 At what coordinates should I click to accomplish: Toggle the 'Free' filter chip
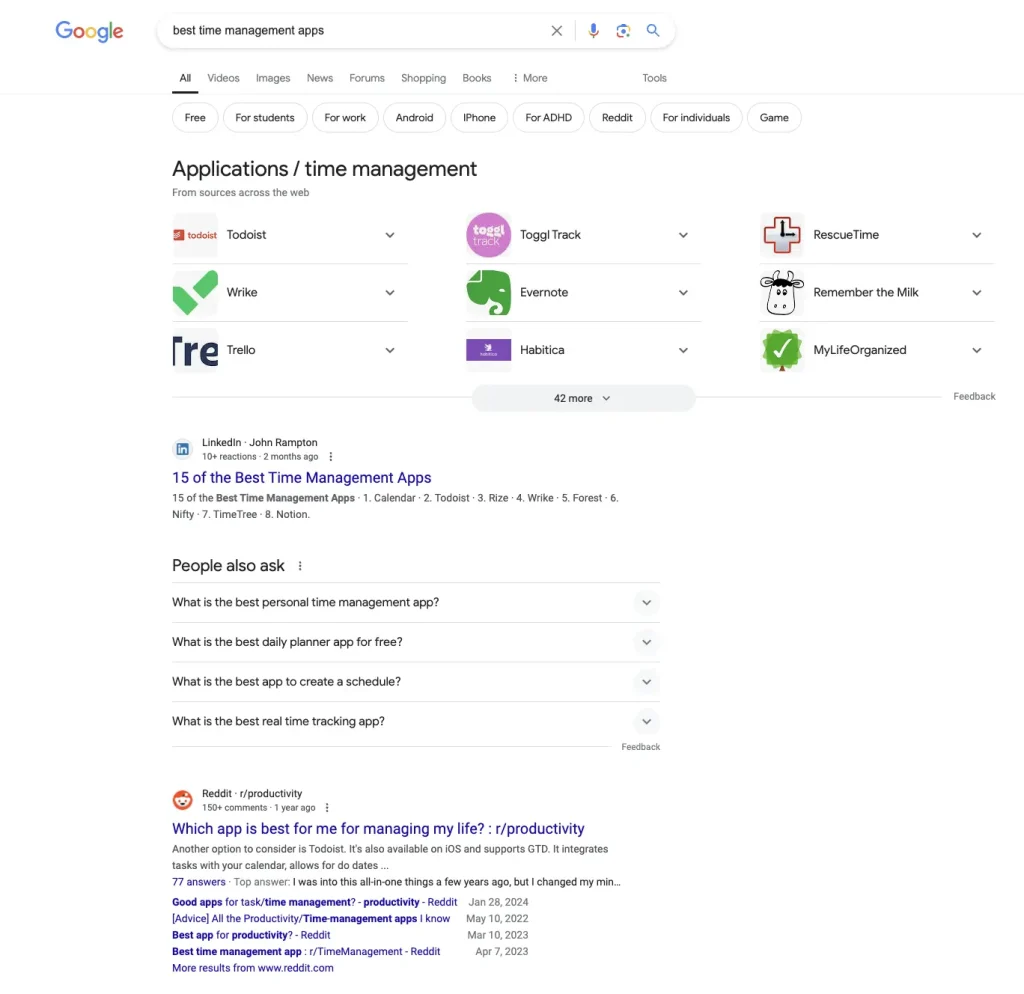(x=194, y=117)
